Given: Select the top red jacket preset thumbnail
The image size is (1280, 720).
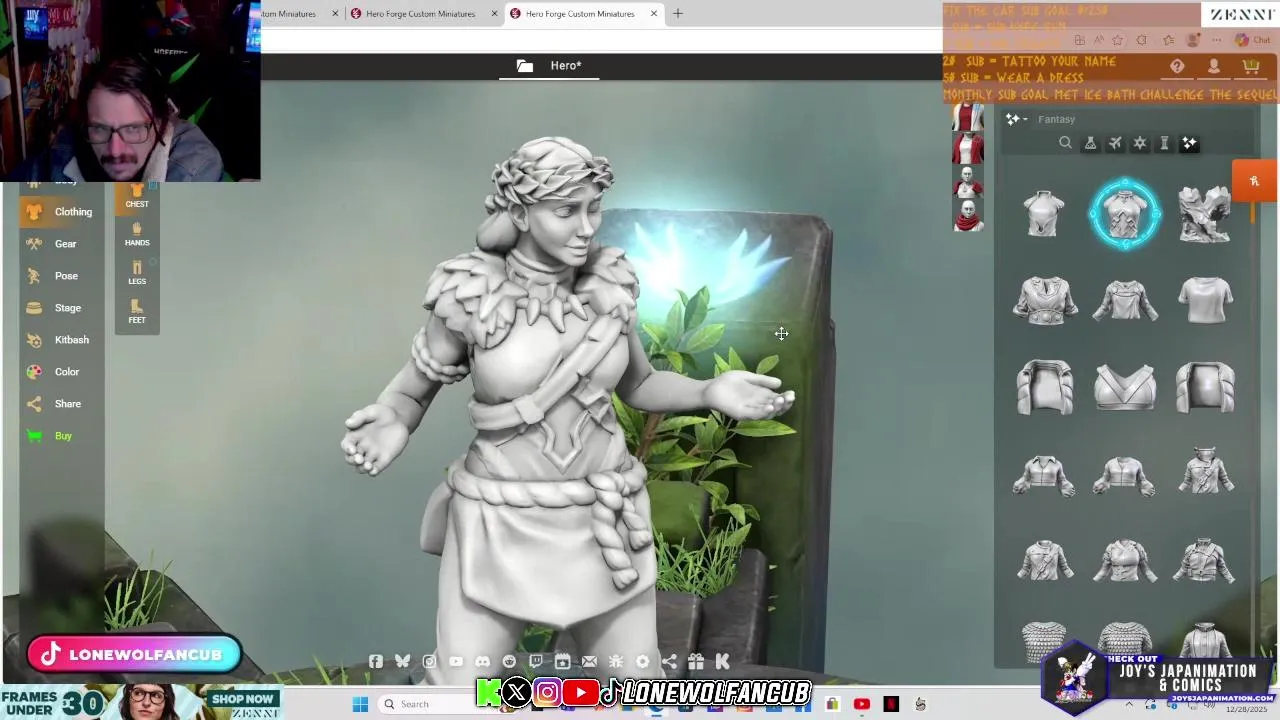Looking at the screenshot, I should click(x=967, y=117).
